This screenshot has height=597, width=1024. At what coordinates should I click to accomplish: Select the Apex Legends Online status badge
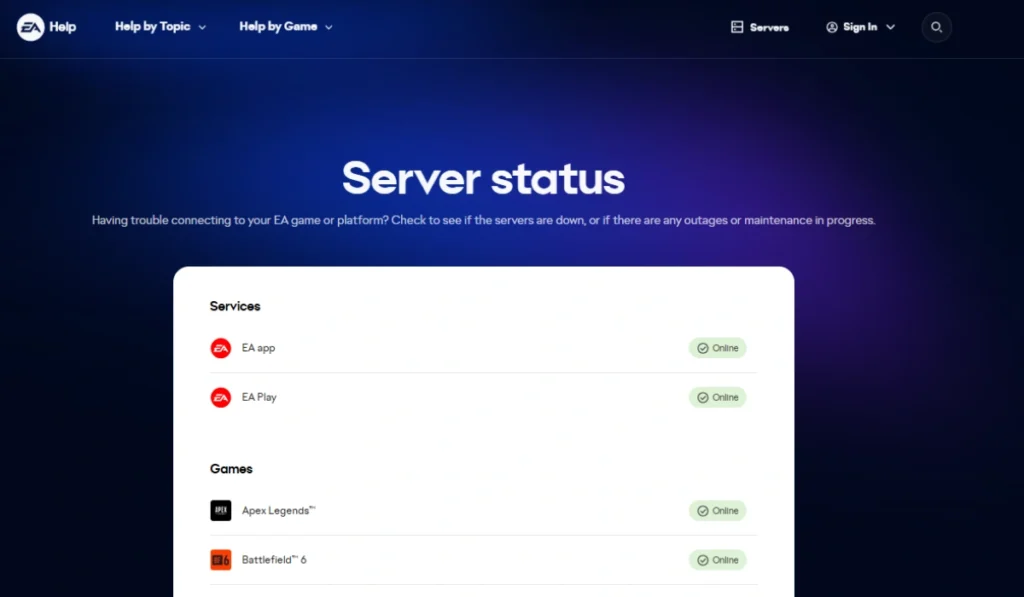tap(718, 511)
